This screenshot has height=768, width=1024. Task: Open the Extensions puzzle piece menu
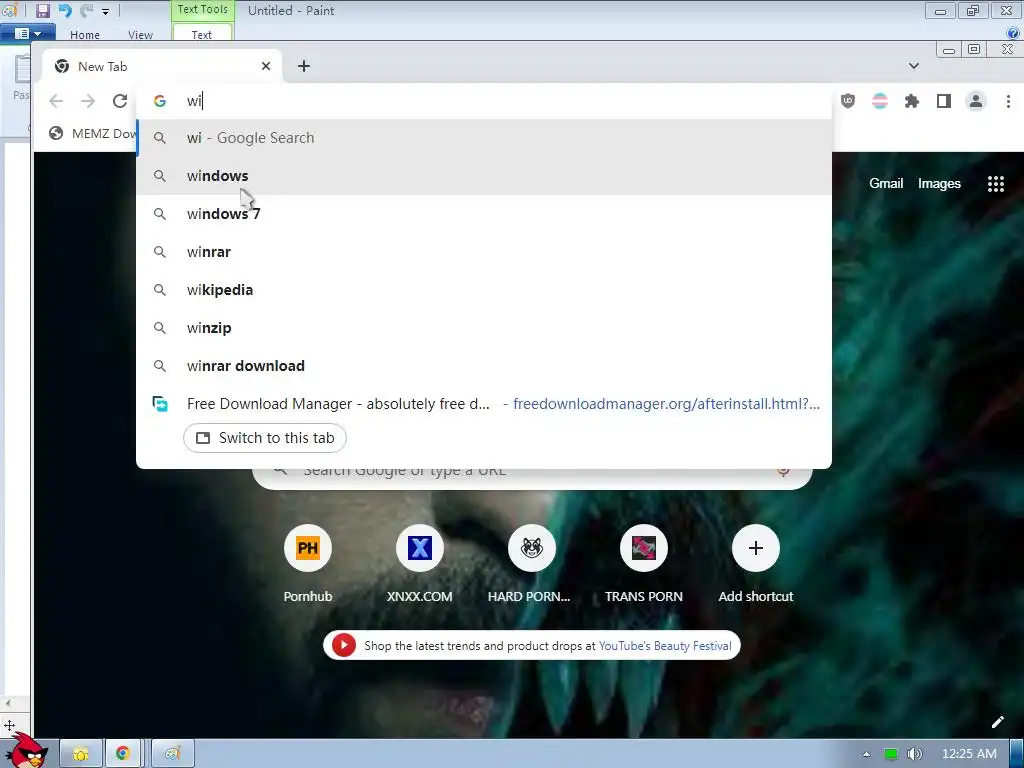click(x=912, y=101)
